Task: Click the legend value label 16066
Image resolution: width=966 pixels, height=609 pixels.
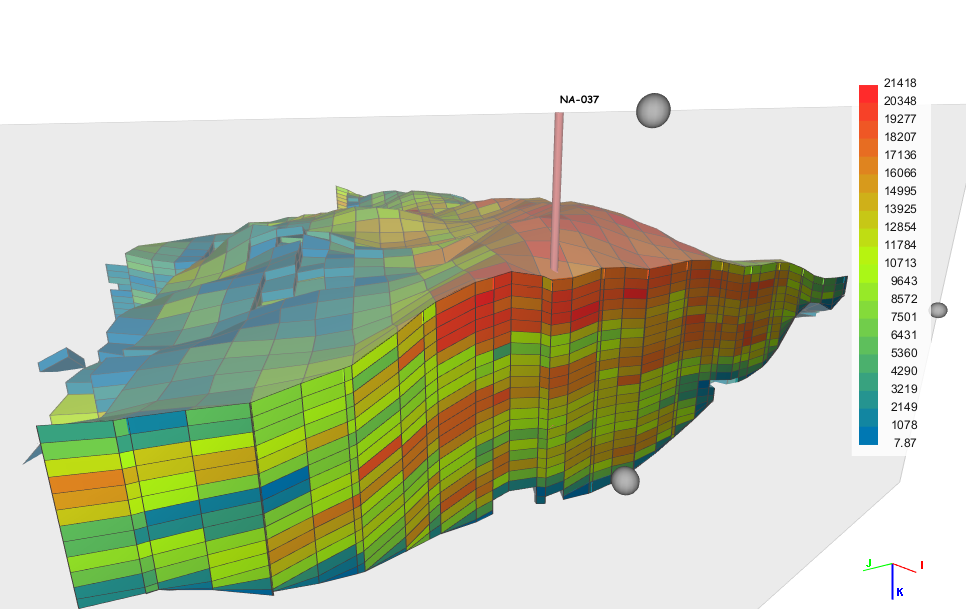Action: point(900,173)
